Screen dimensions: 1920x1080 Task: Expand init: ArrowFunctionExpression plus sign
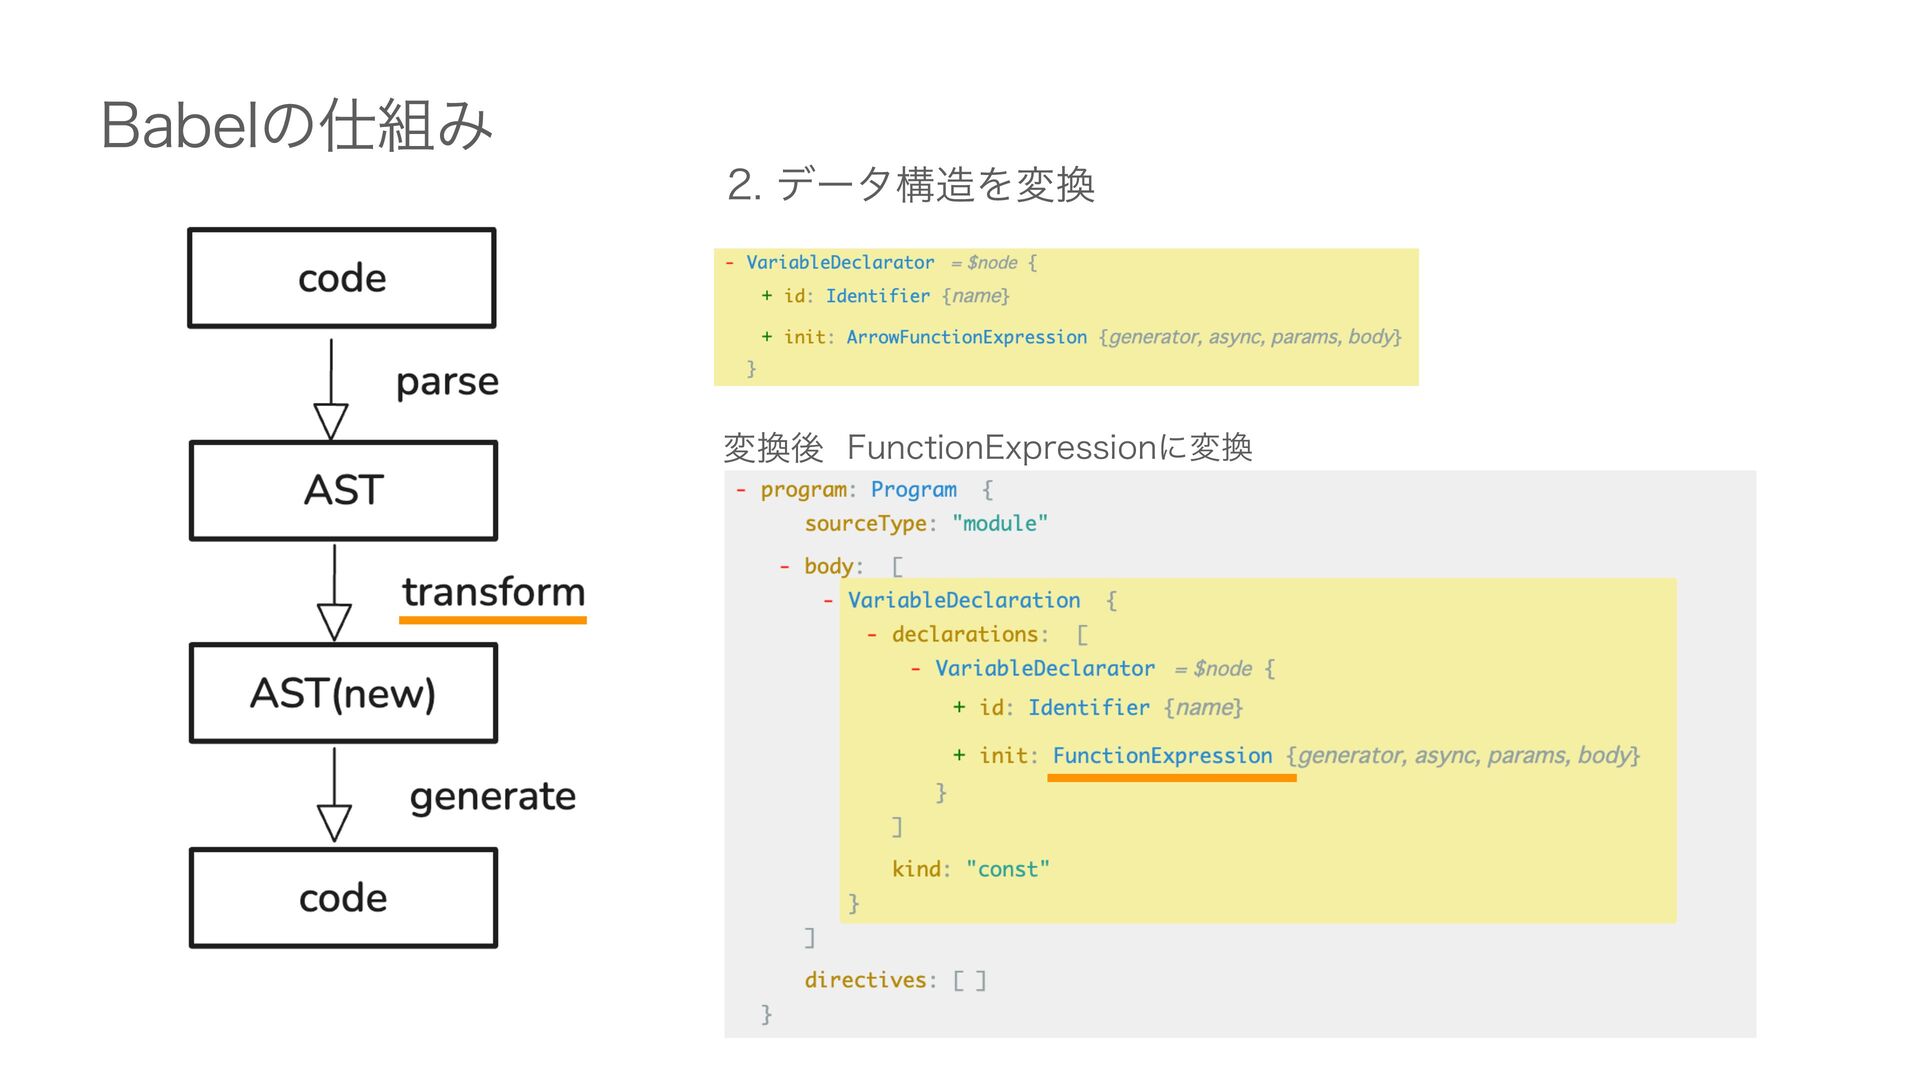click(x=767, y=337)
